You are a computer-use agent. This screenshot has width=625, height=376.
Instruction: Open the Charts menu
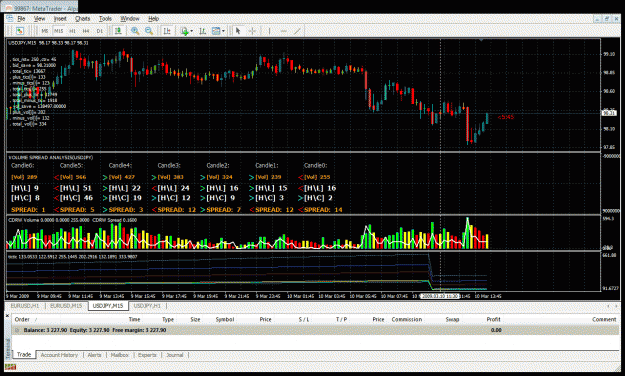click(x=83, y=19)
